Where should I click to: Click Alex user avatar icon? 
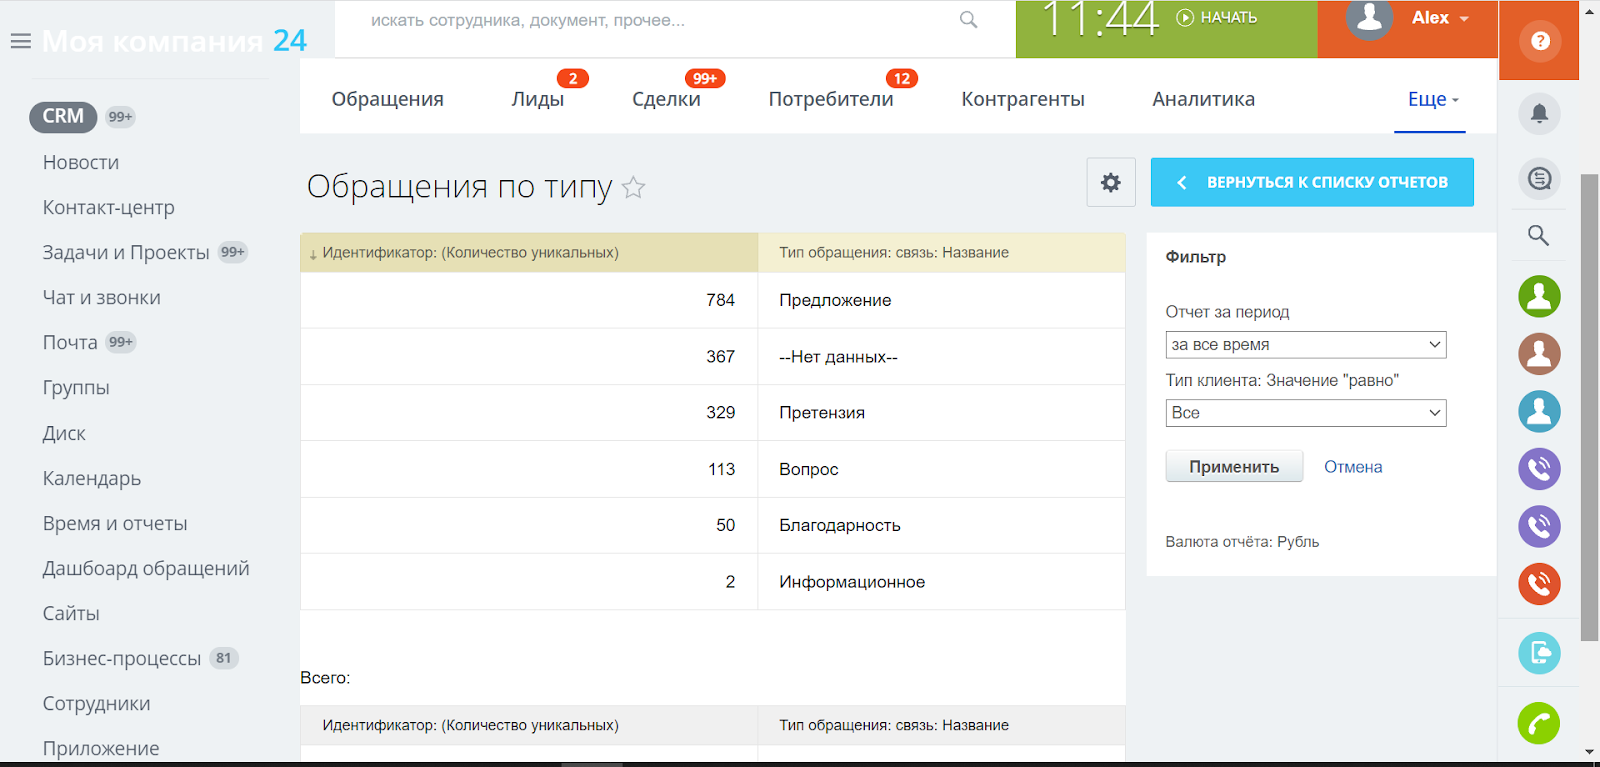(1370, 18)
